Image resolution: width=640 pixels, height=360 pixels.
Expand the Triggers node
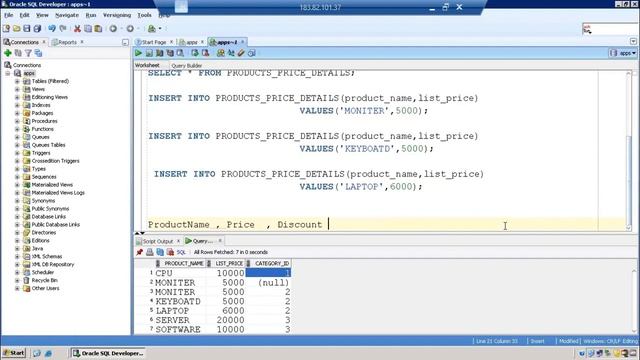click(17, 153)
